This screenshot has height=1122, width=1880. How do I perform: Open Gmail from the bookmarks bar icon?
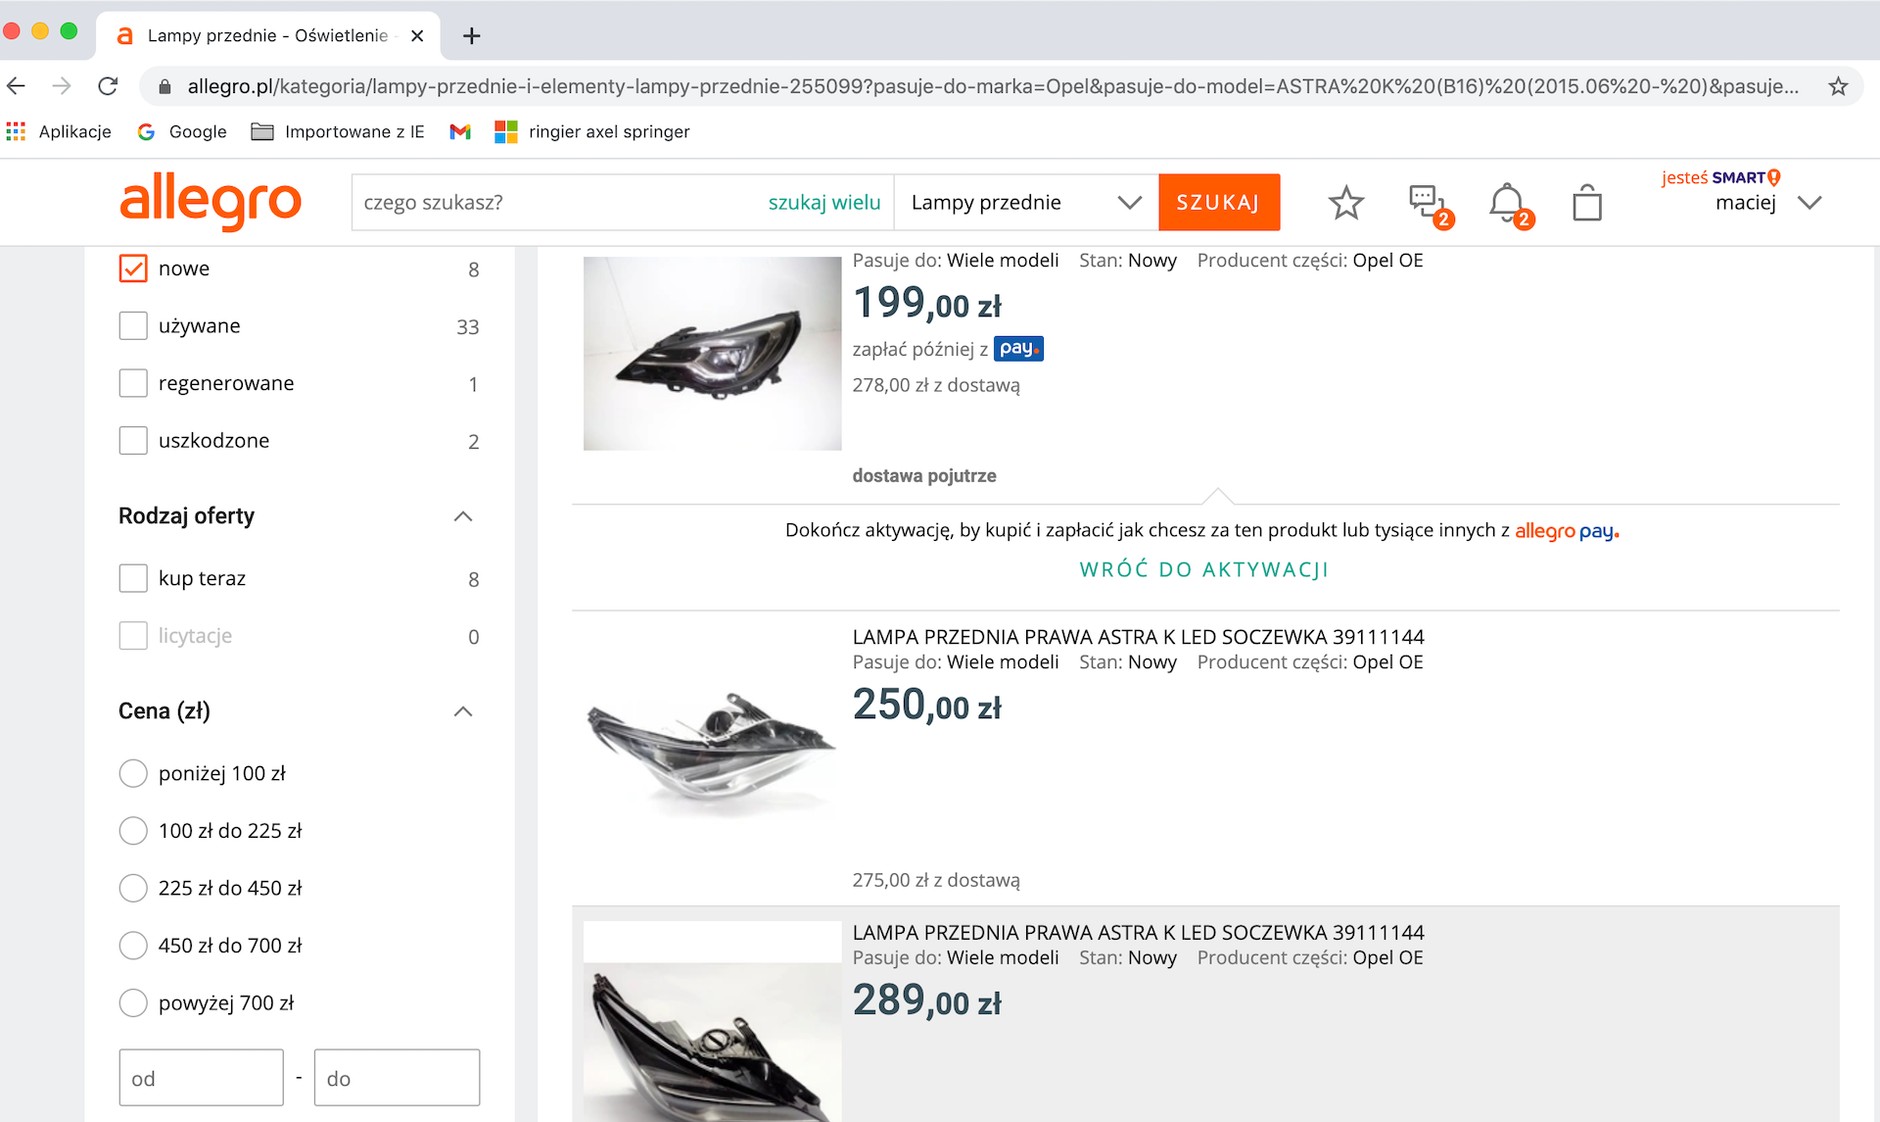[x=459, y=131]
